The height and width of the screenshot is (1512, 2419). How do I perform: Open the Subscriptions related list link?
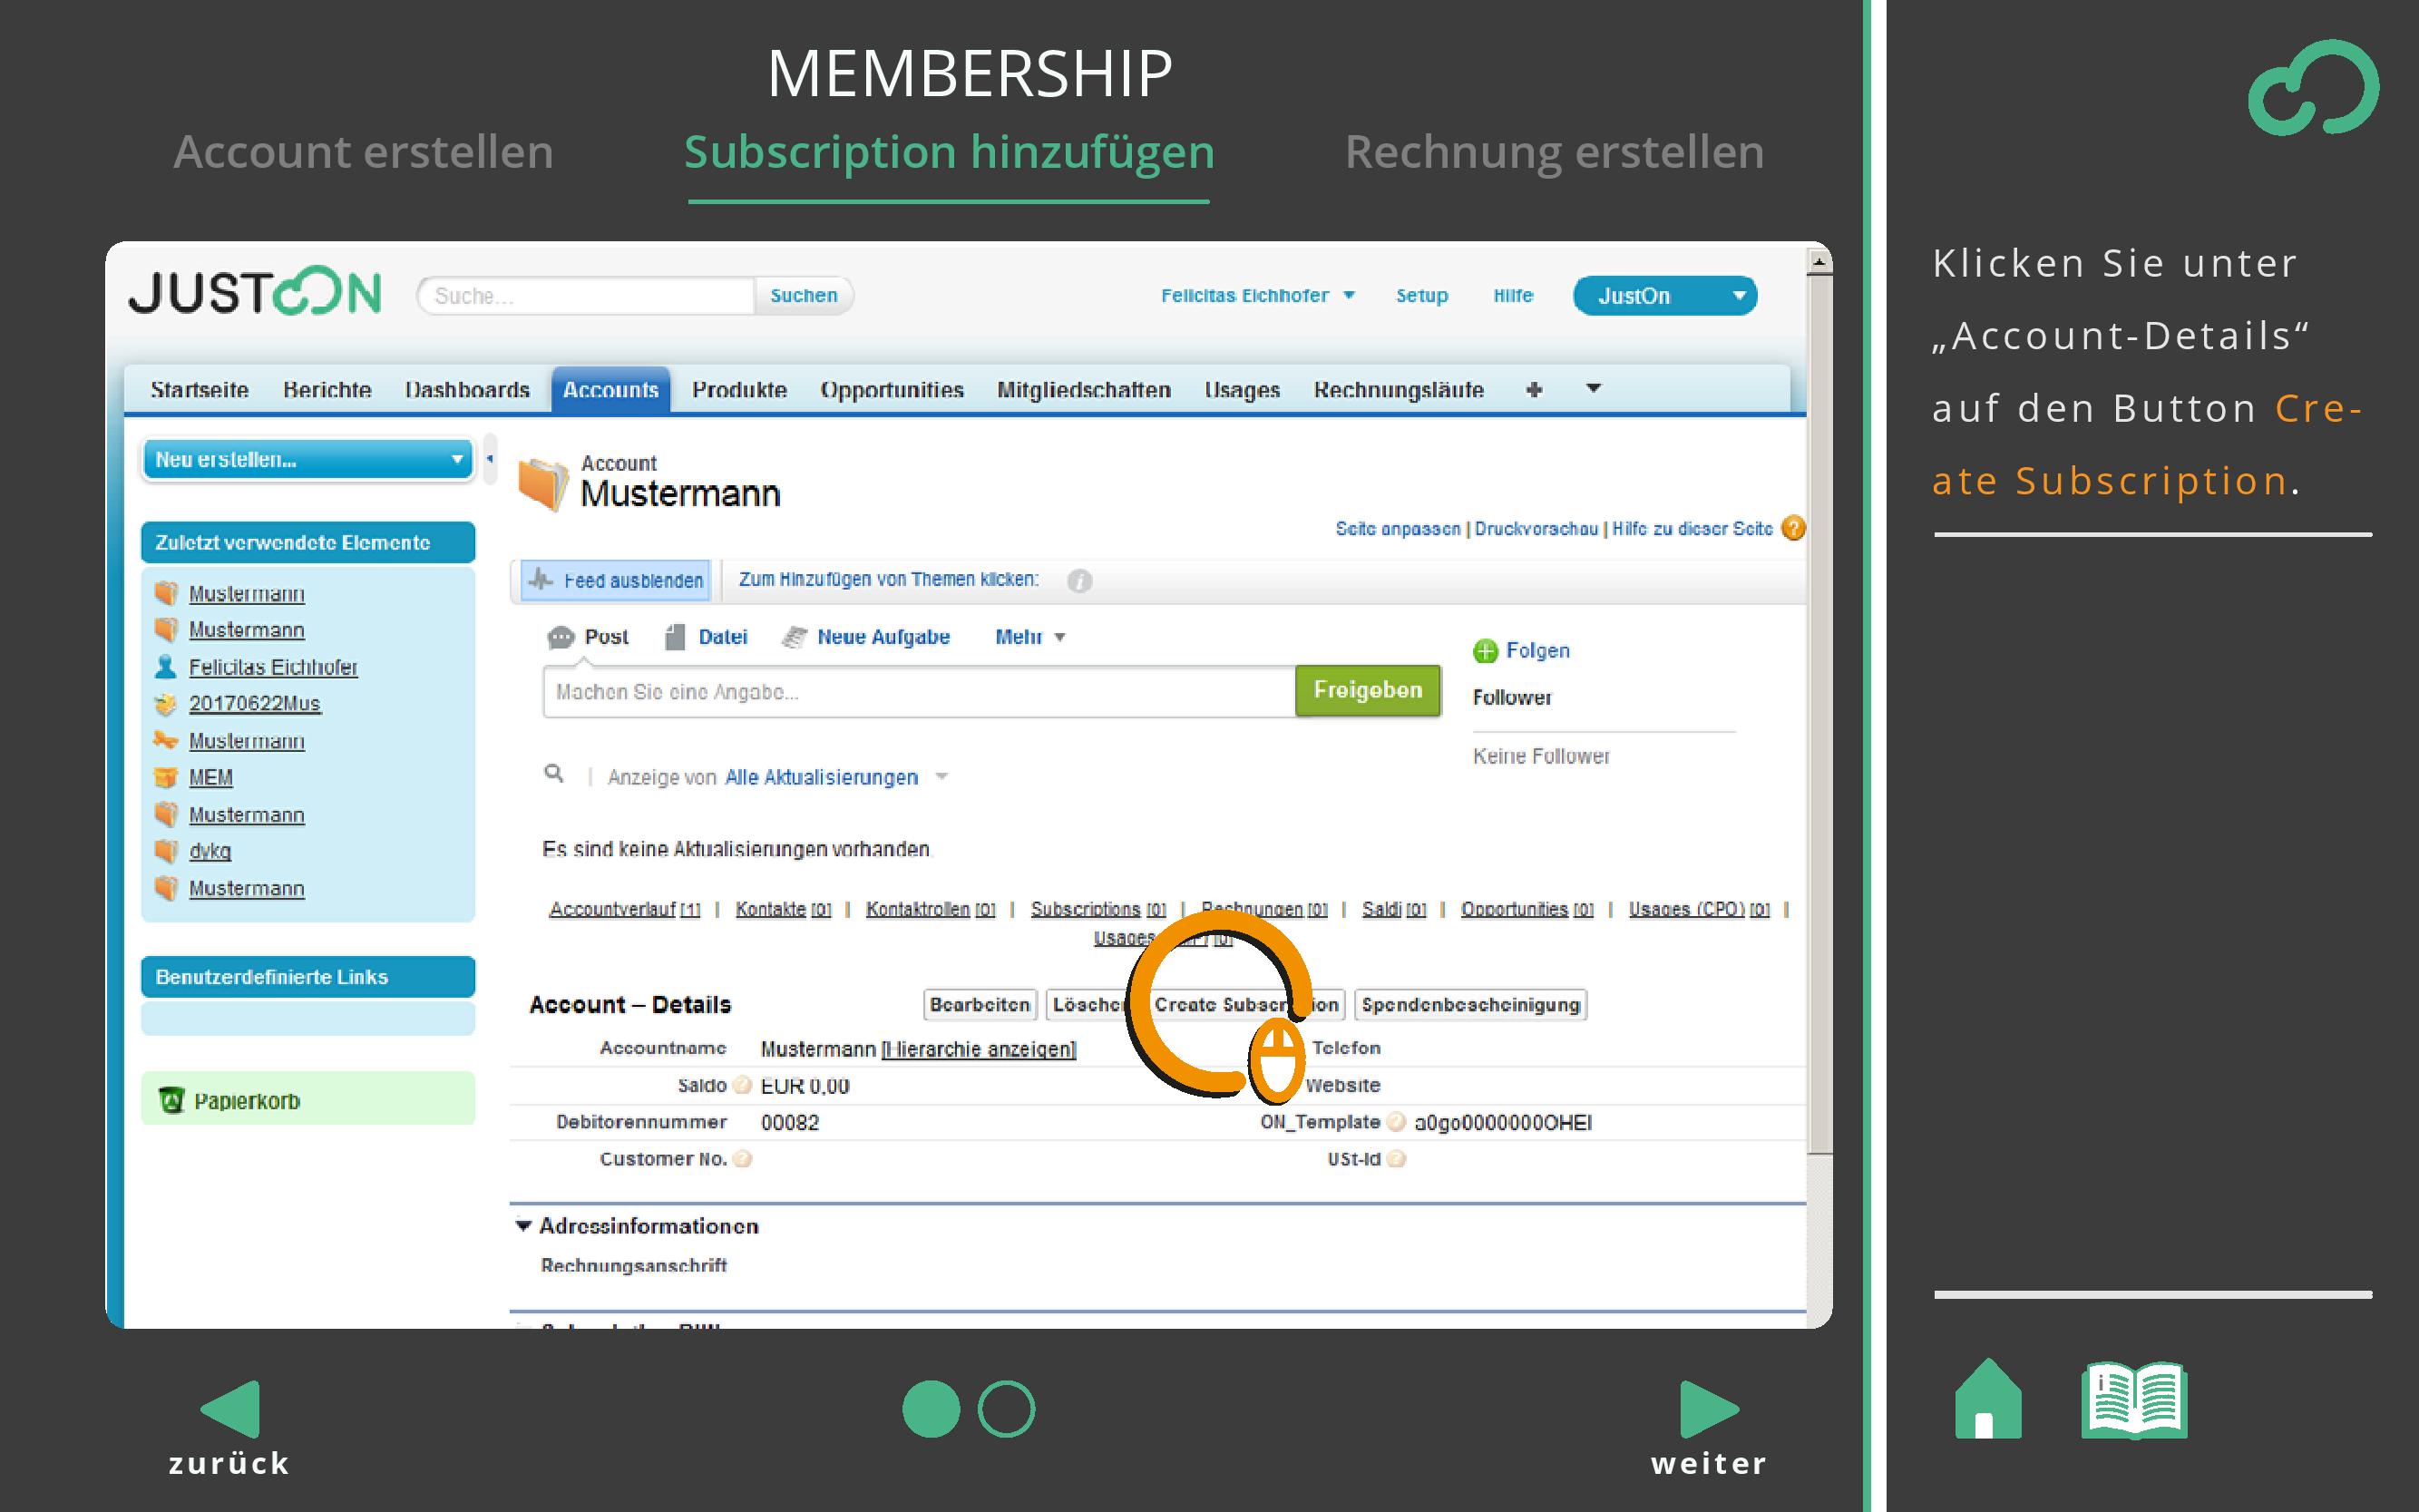click(x=1085, y=909)
